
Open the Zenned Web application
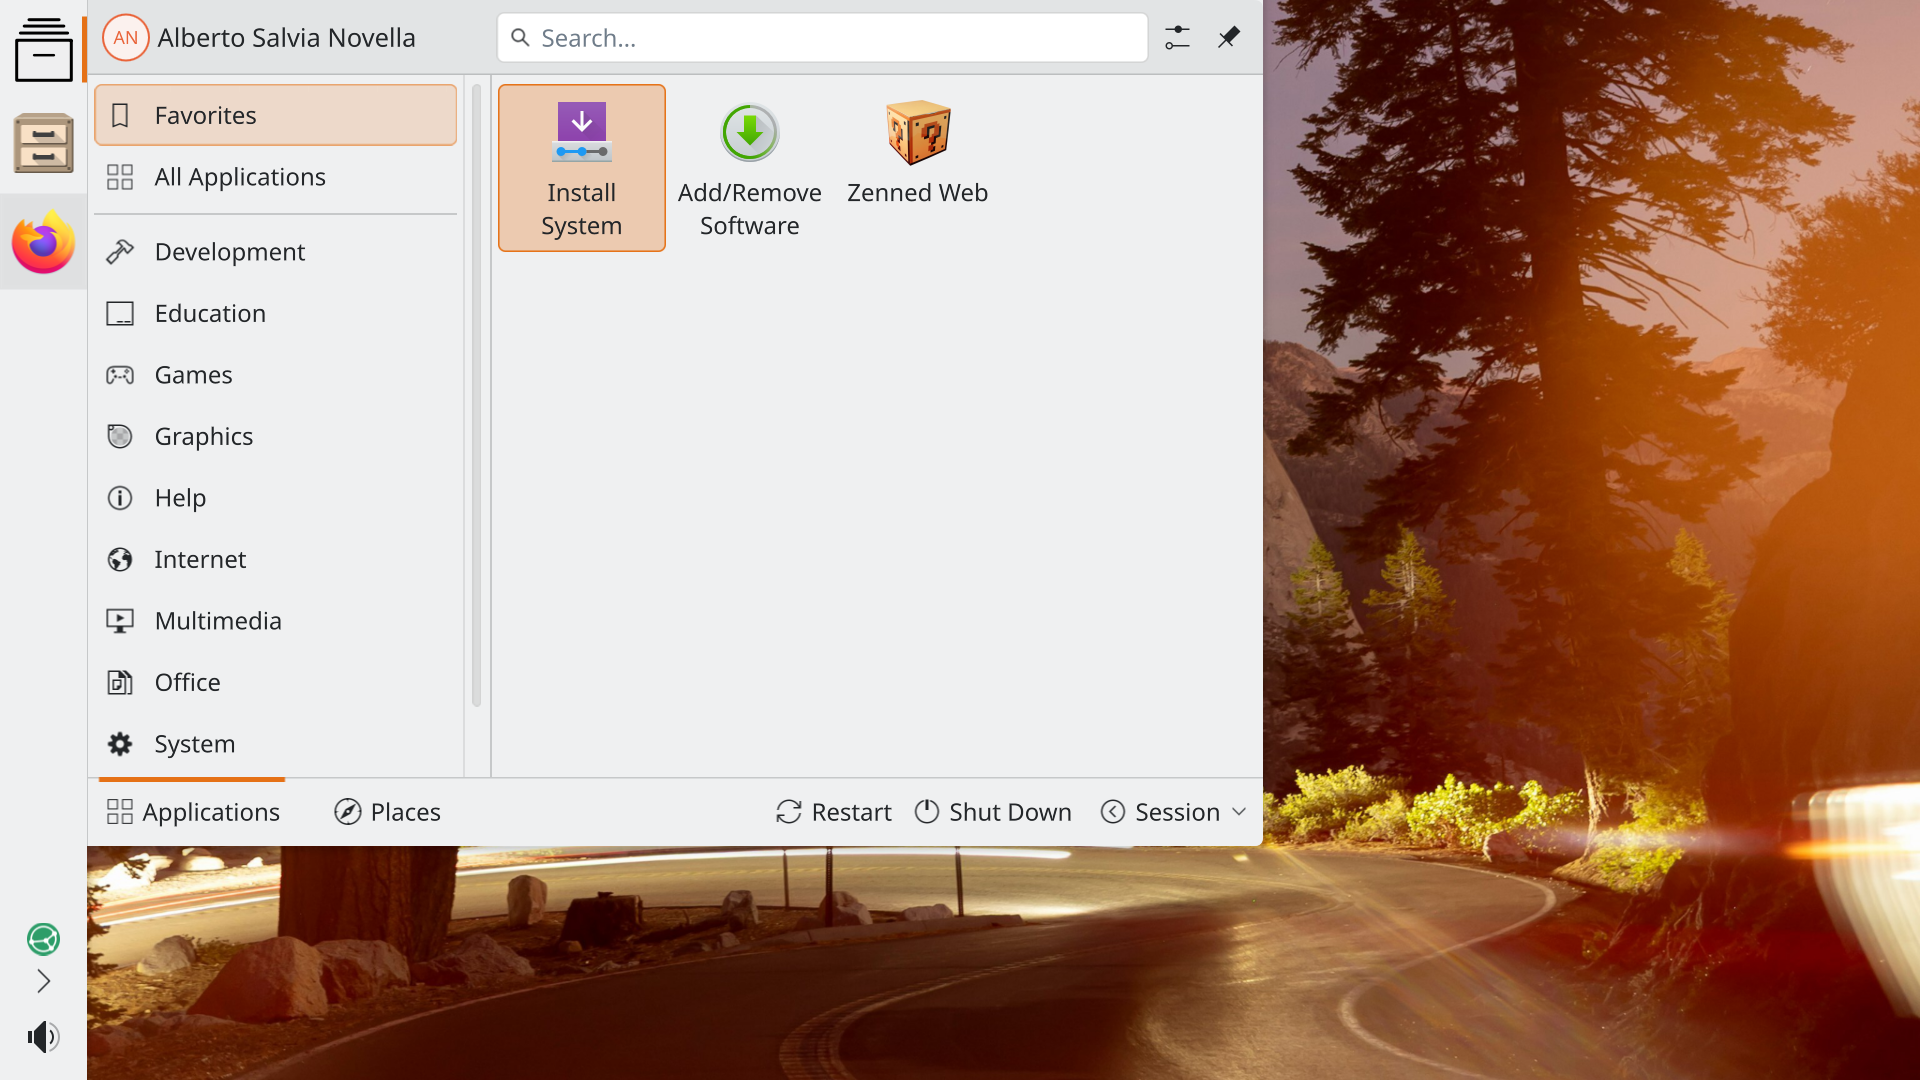click(917, 150)
